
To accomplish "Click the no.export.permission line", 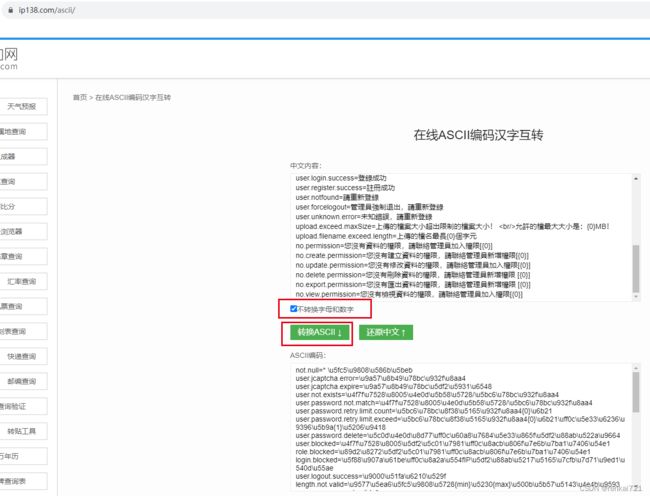I will (x=413, y=285).
